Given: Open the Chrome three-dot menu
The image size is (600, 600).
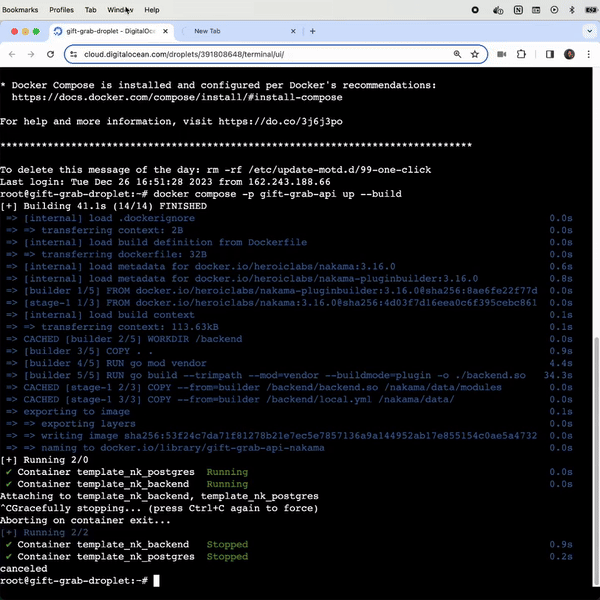Looking at the screenshot, I should [589, 54].
